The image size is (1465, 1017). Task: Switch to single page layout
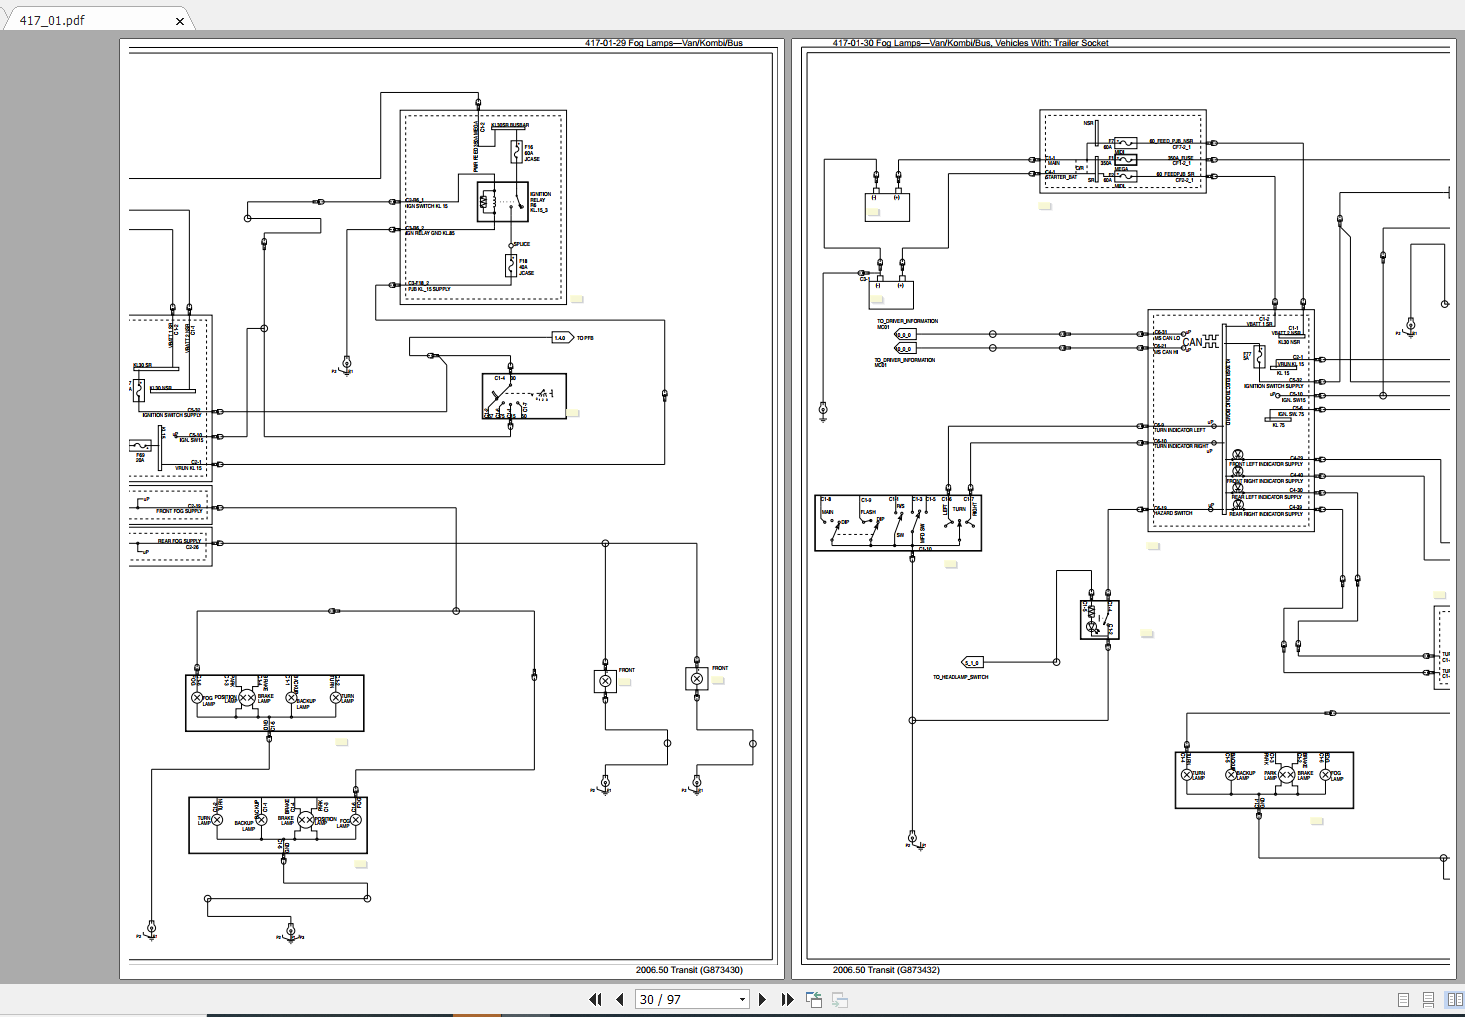(x=1403, y=1000)
